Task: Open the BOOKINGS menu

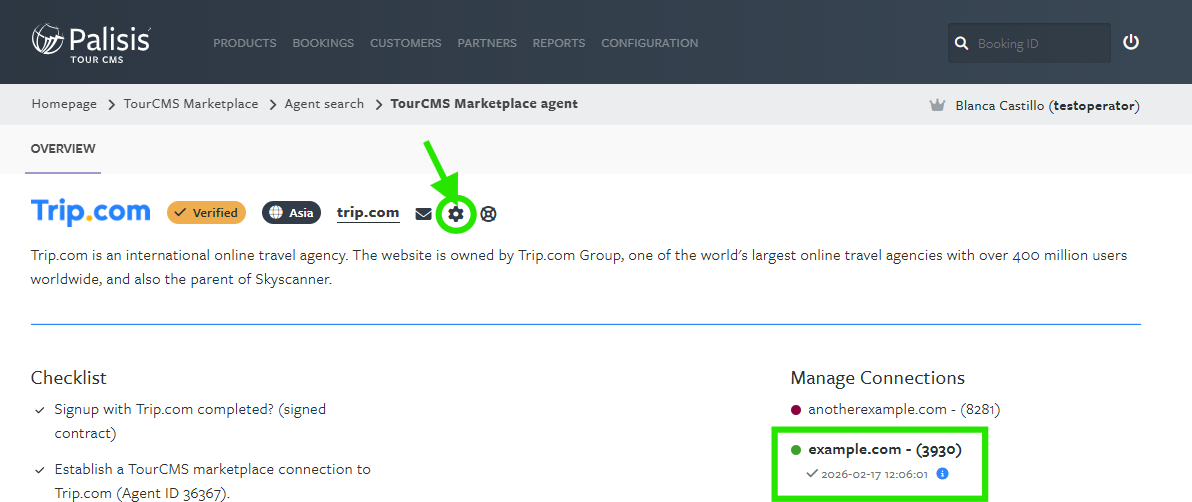Action: coord(323,43)
